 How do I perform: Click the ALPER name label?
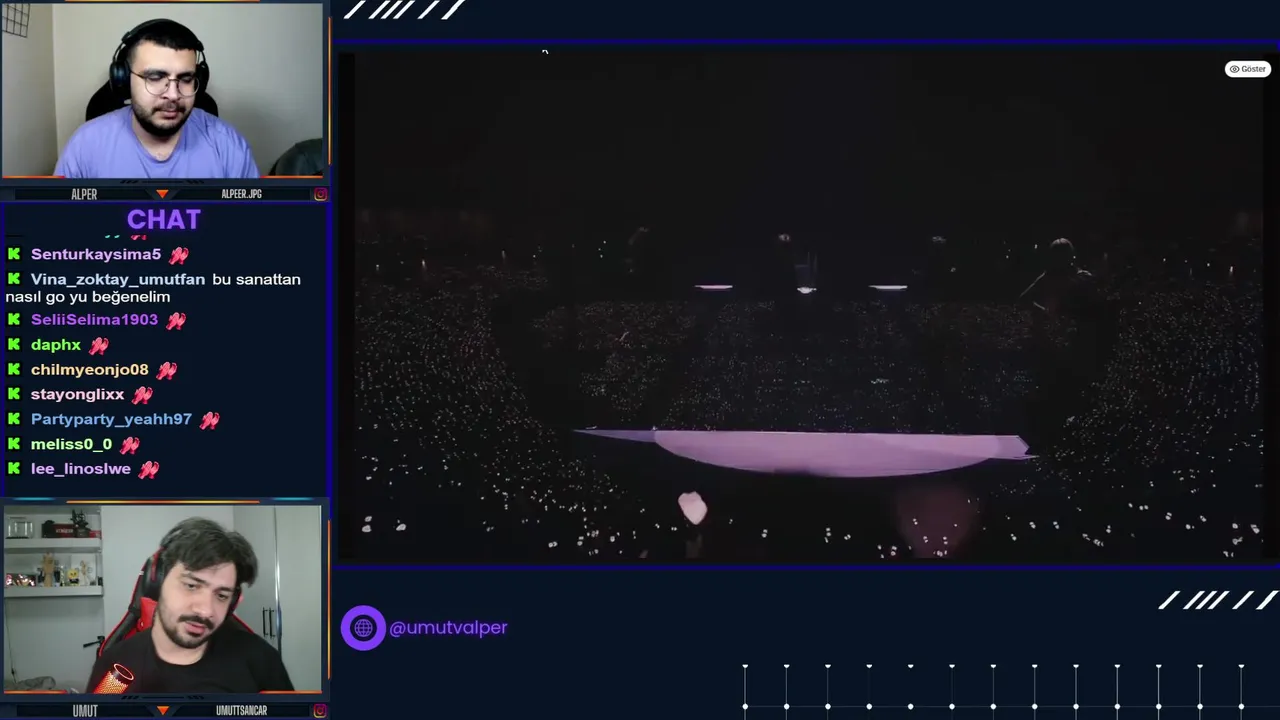(84, 194)
